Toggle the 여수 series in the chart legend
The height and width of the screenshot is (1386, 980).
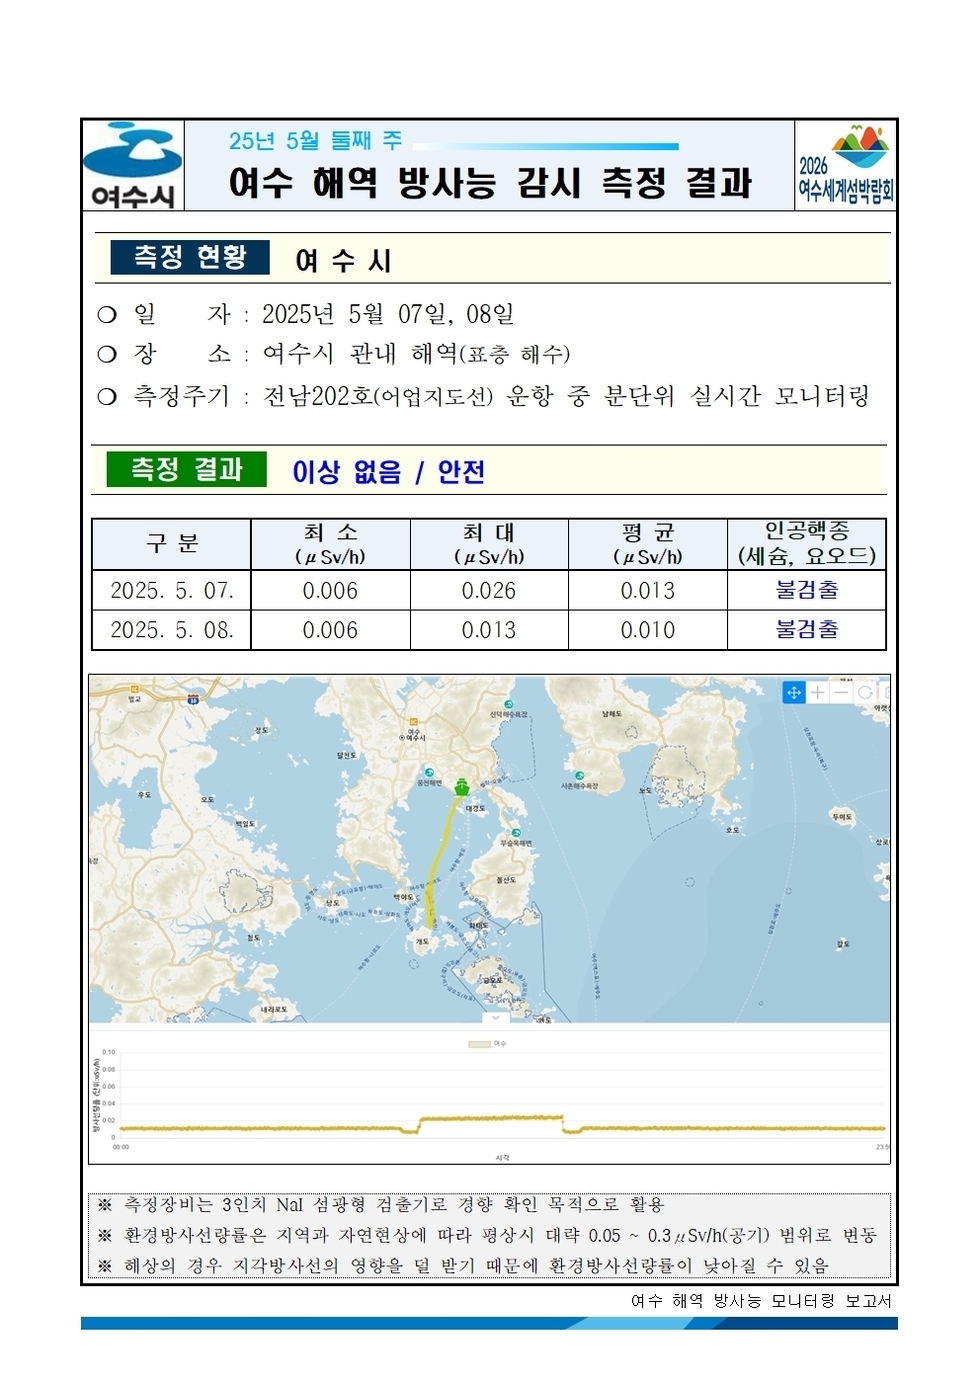pyautogui.click(x=501, y=1043)
